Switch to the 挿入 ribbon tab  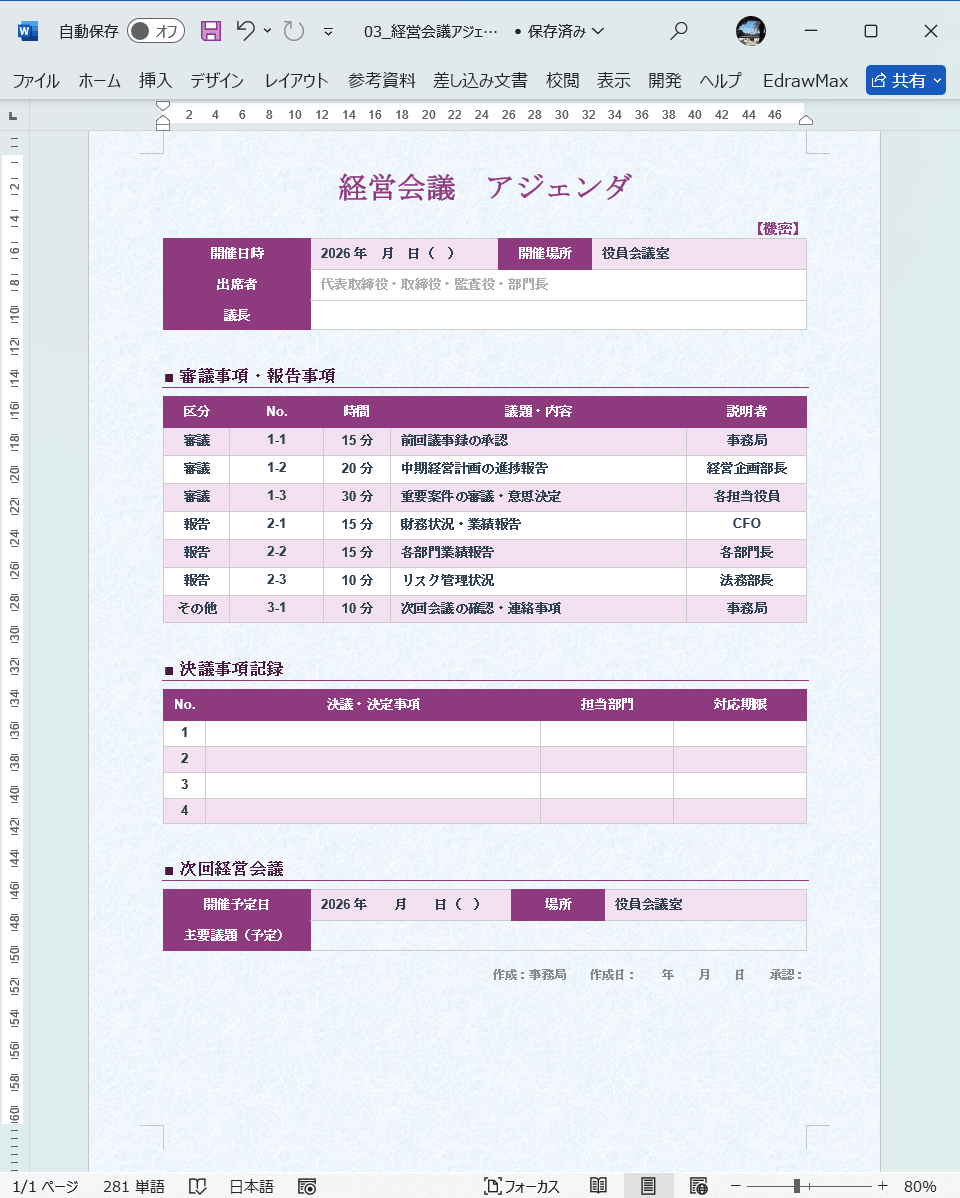(155, 80)
